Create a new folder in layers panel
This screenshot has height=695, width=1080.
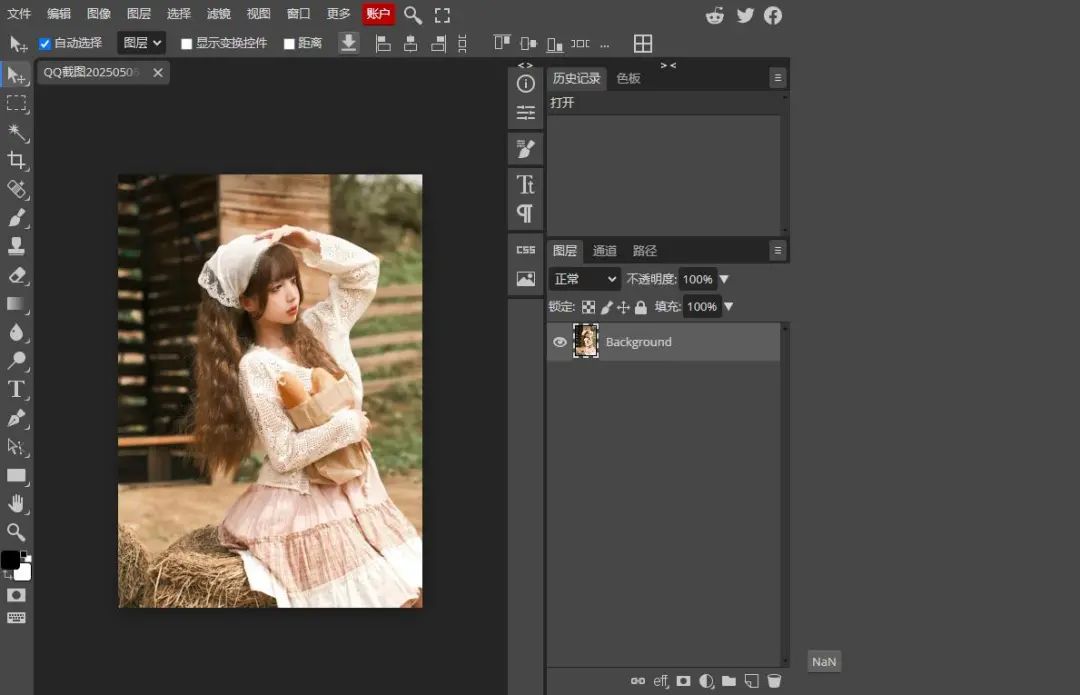pyautogui.click(x=729, y=681)
